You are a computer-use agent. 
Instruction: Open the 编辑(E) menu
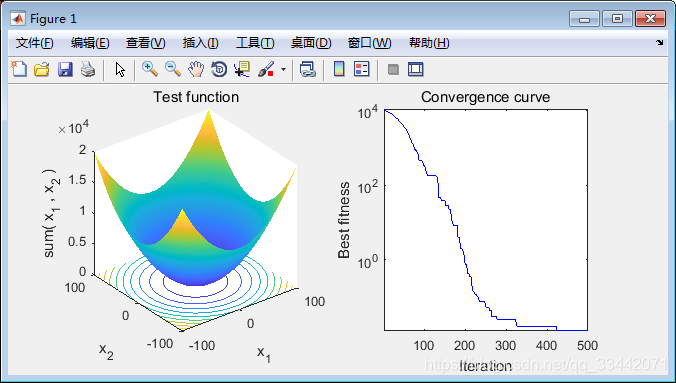pyautogui.click(x=90, y=43)
